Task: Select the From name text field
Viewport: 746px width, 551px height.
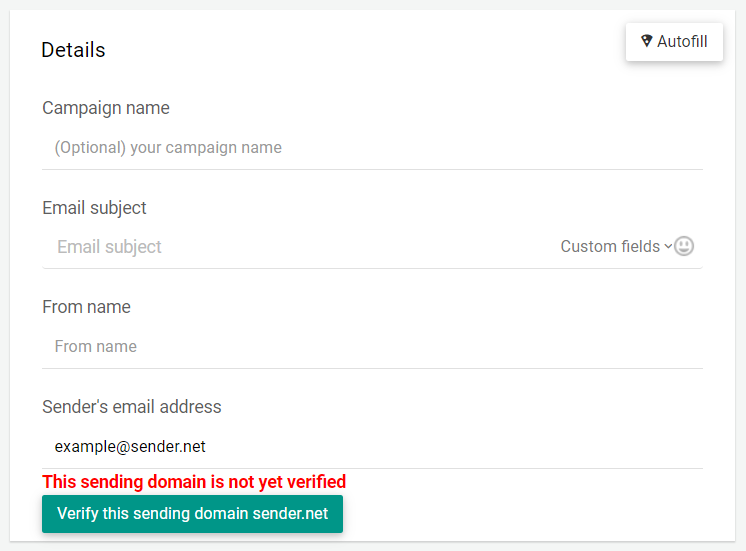Action: tap(372, 346)
